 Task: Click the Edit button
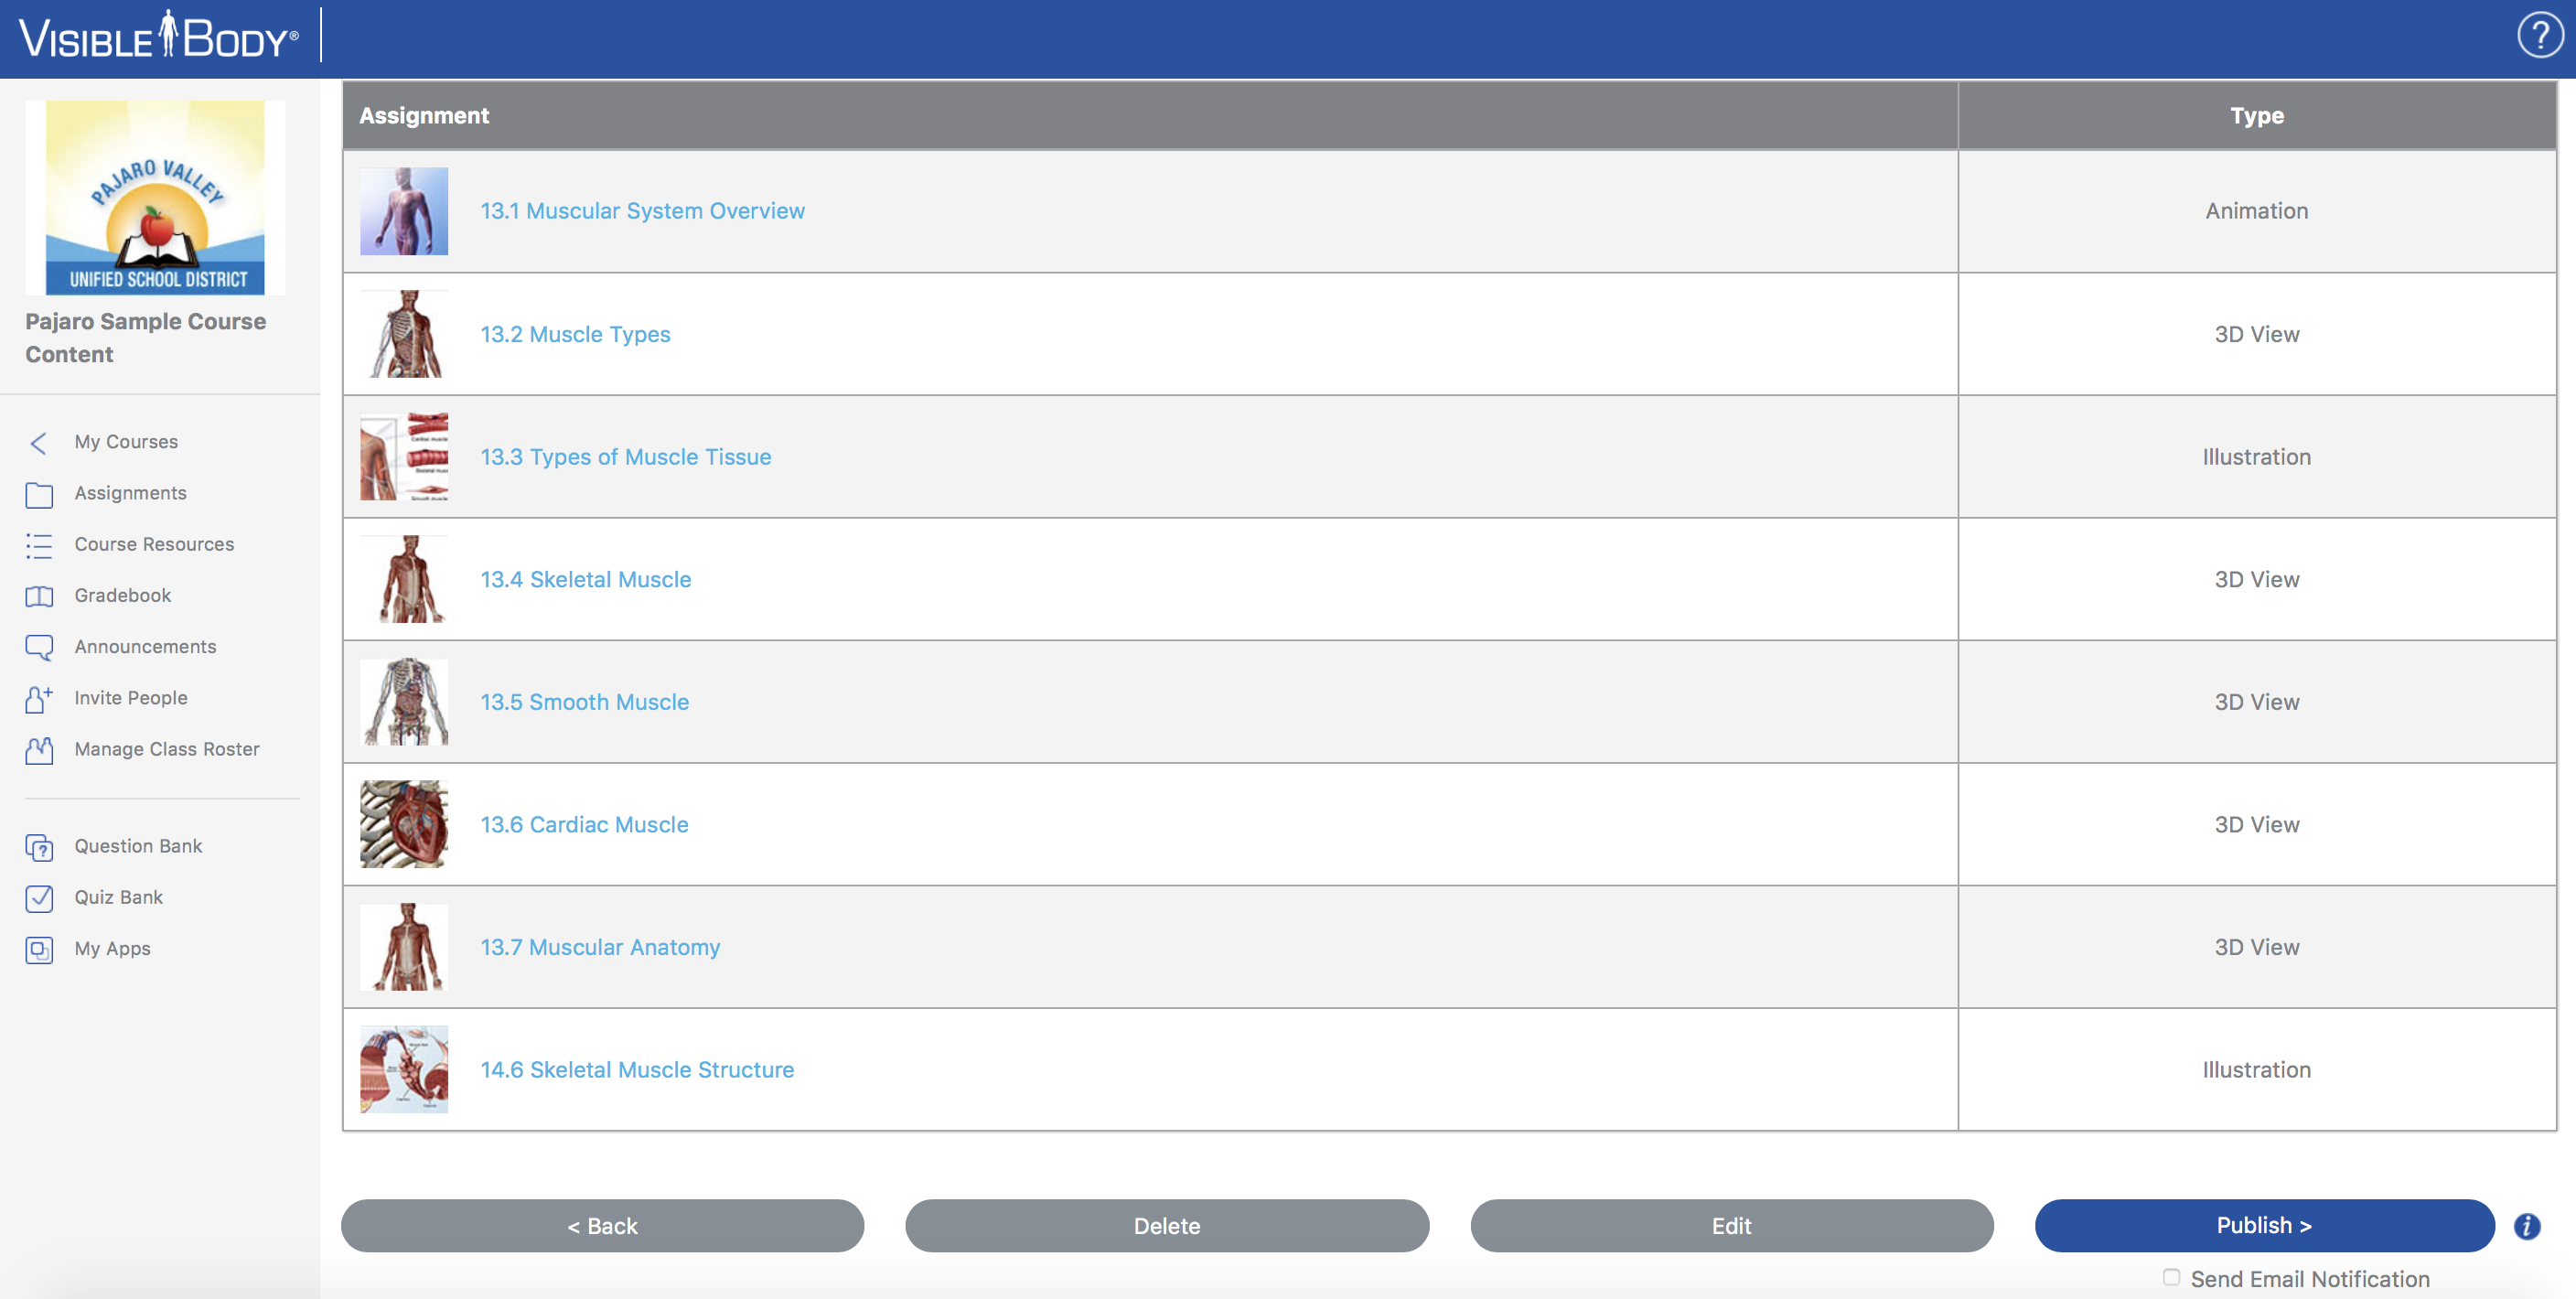1731,1224
